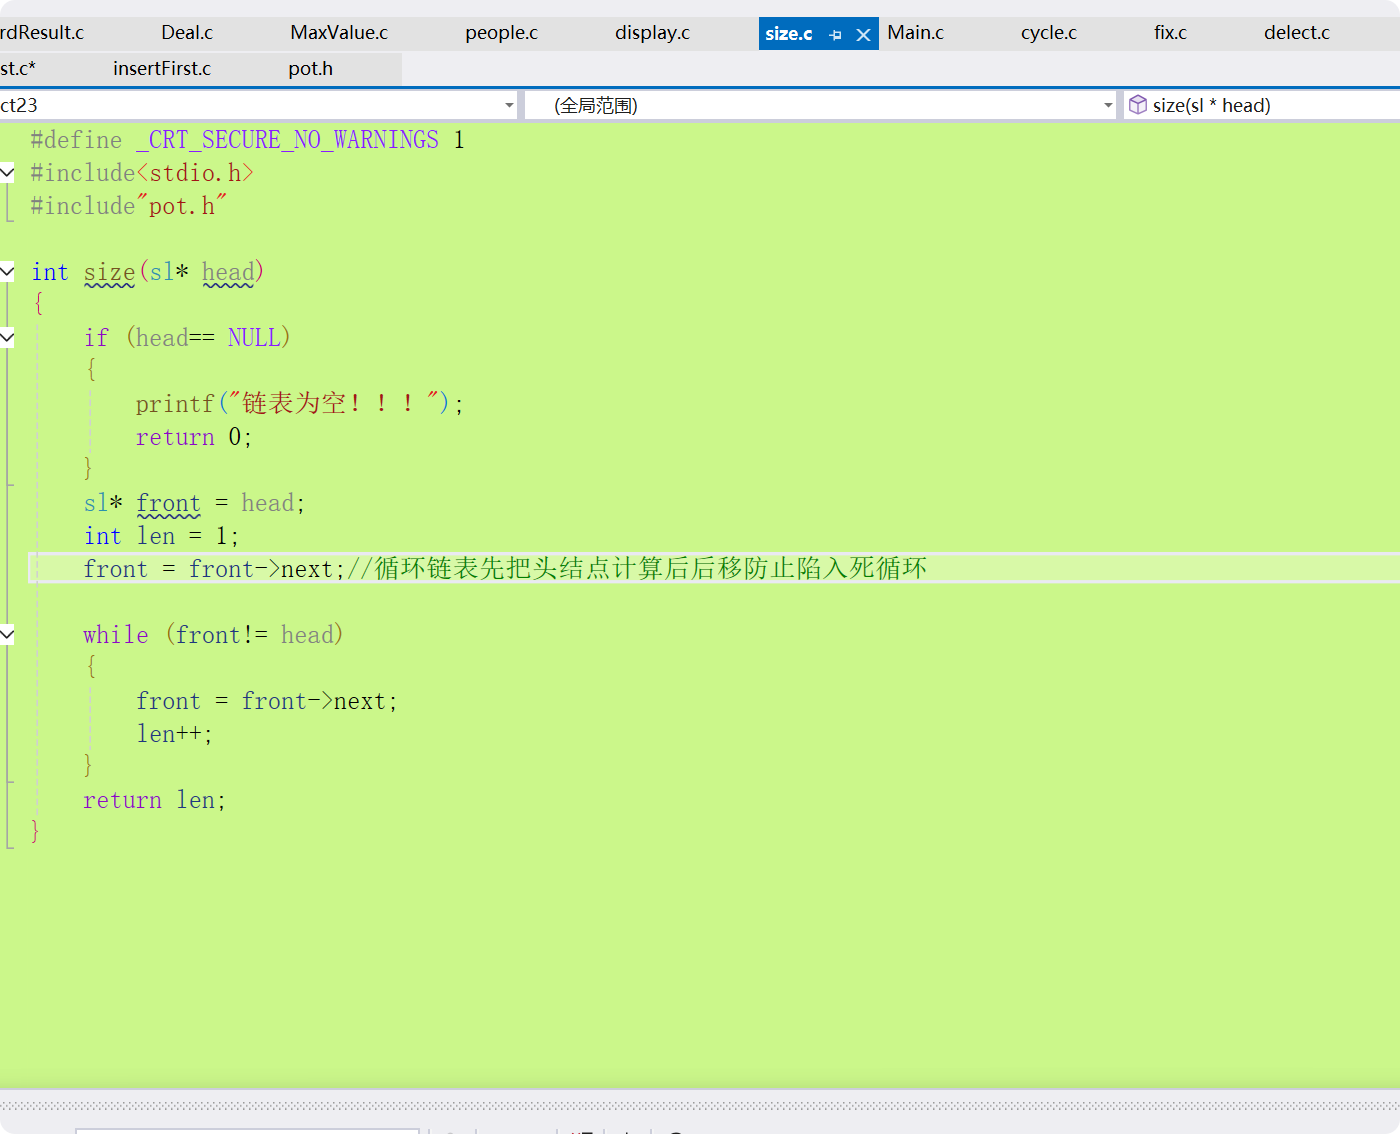Collapse the #include block
The image size is (1400, 1134).
tap(7, 172)
